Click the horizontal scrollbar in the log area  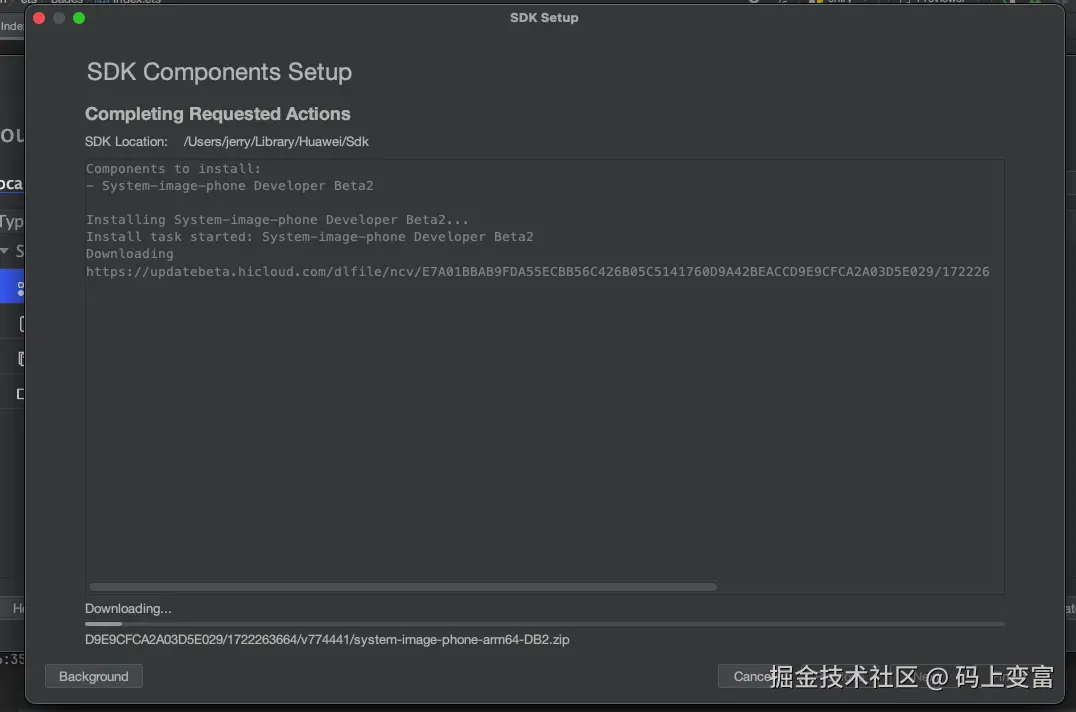403,586
